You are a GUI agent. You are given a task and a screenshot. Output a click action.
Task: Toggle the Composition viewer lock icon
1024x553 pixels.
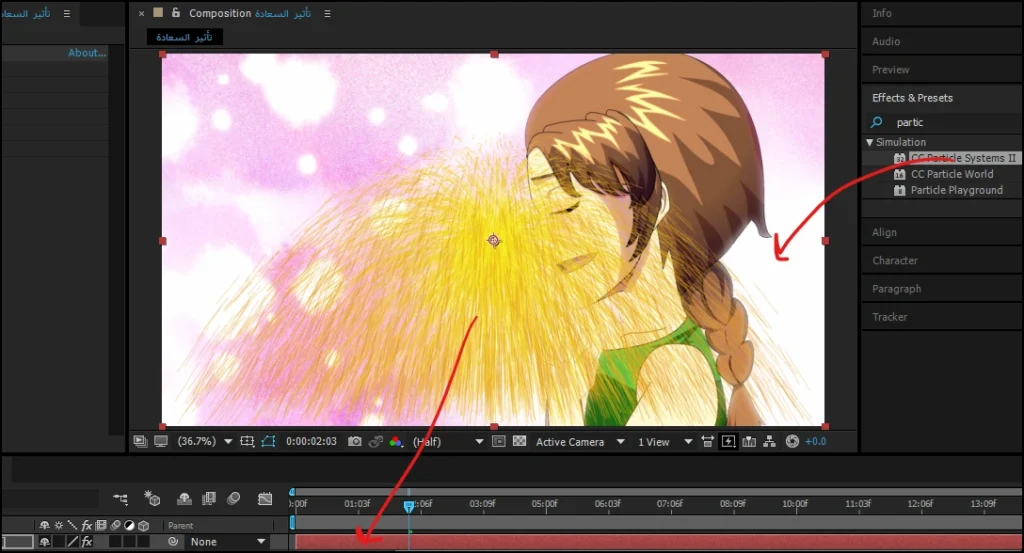tap(175, 12)
